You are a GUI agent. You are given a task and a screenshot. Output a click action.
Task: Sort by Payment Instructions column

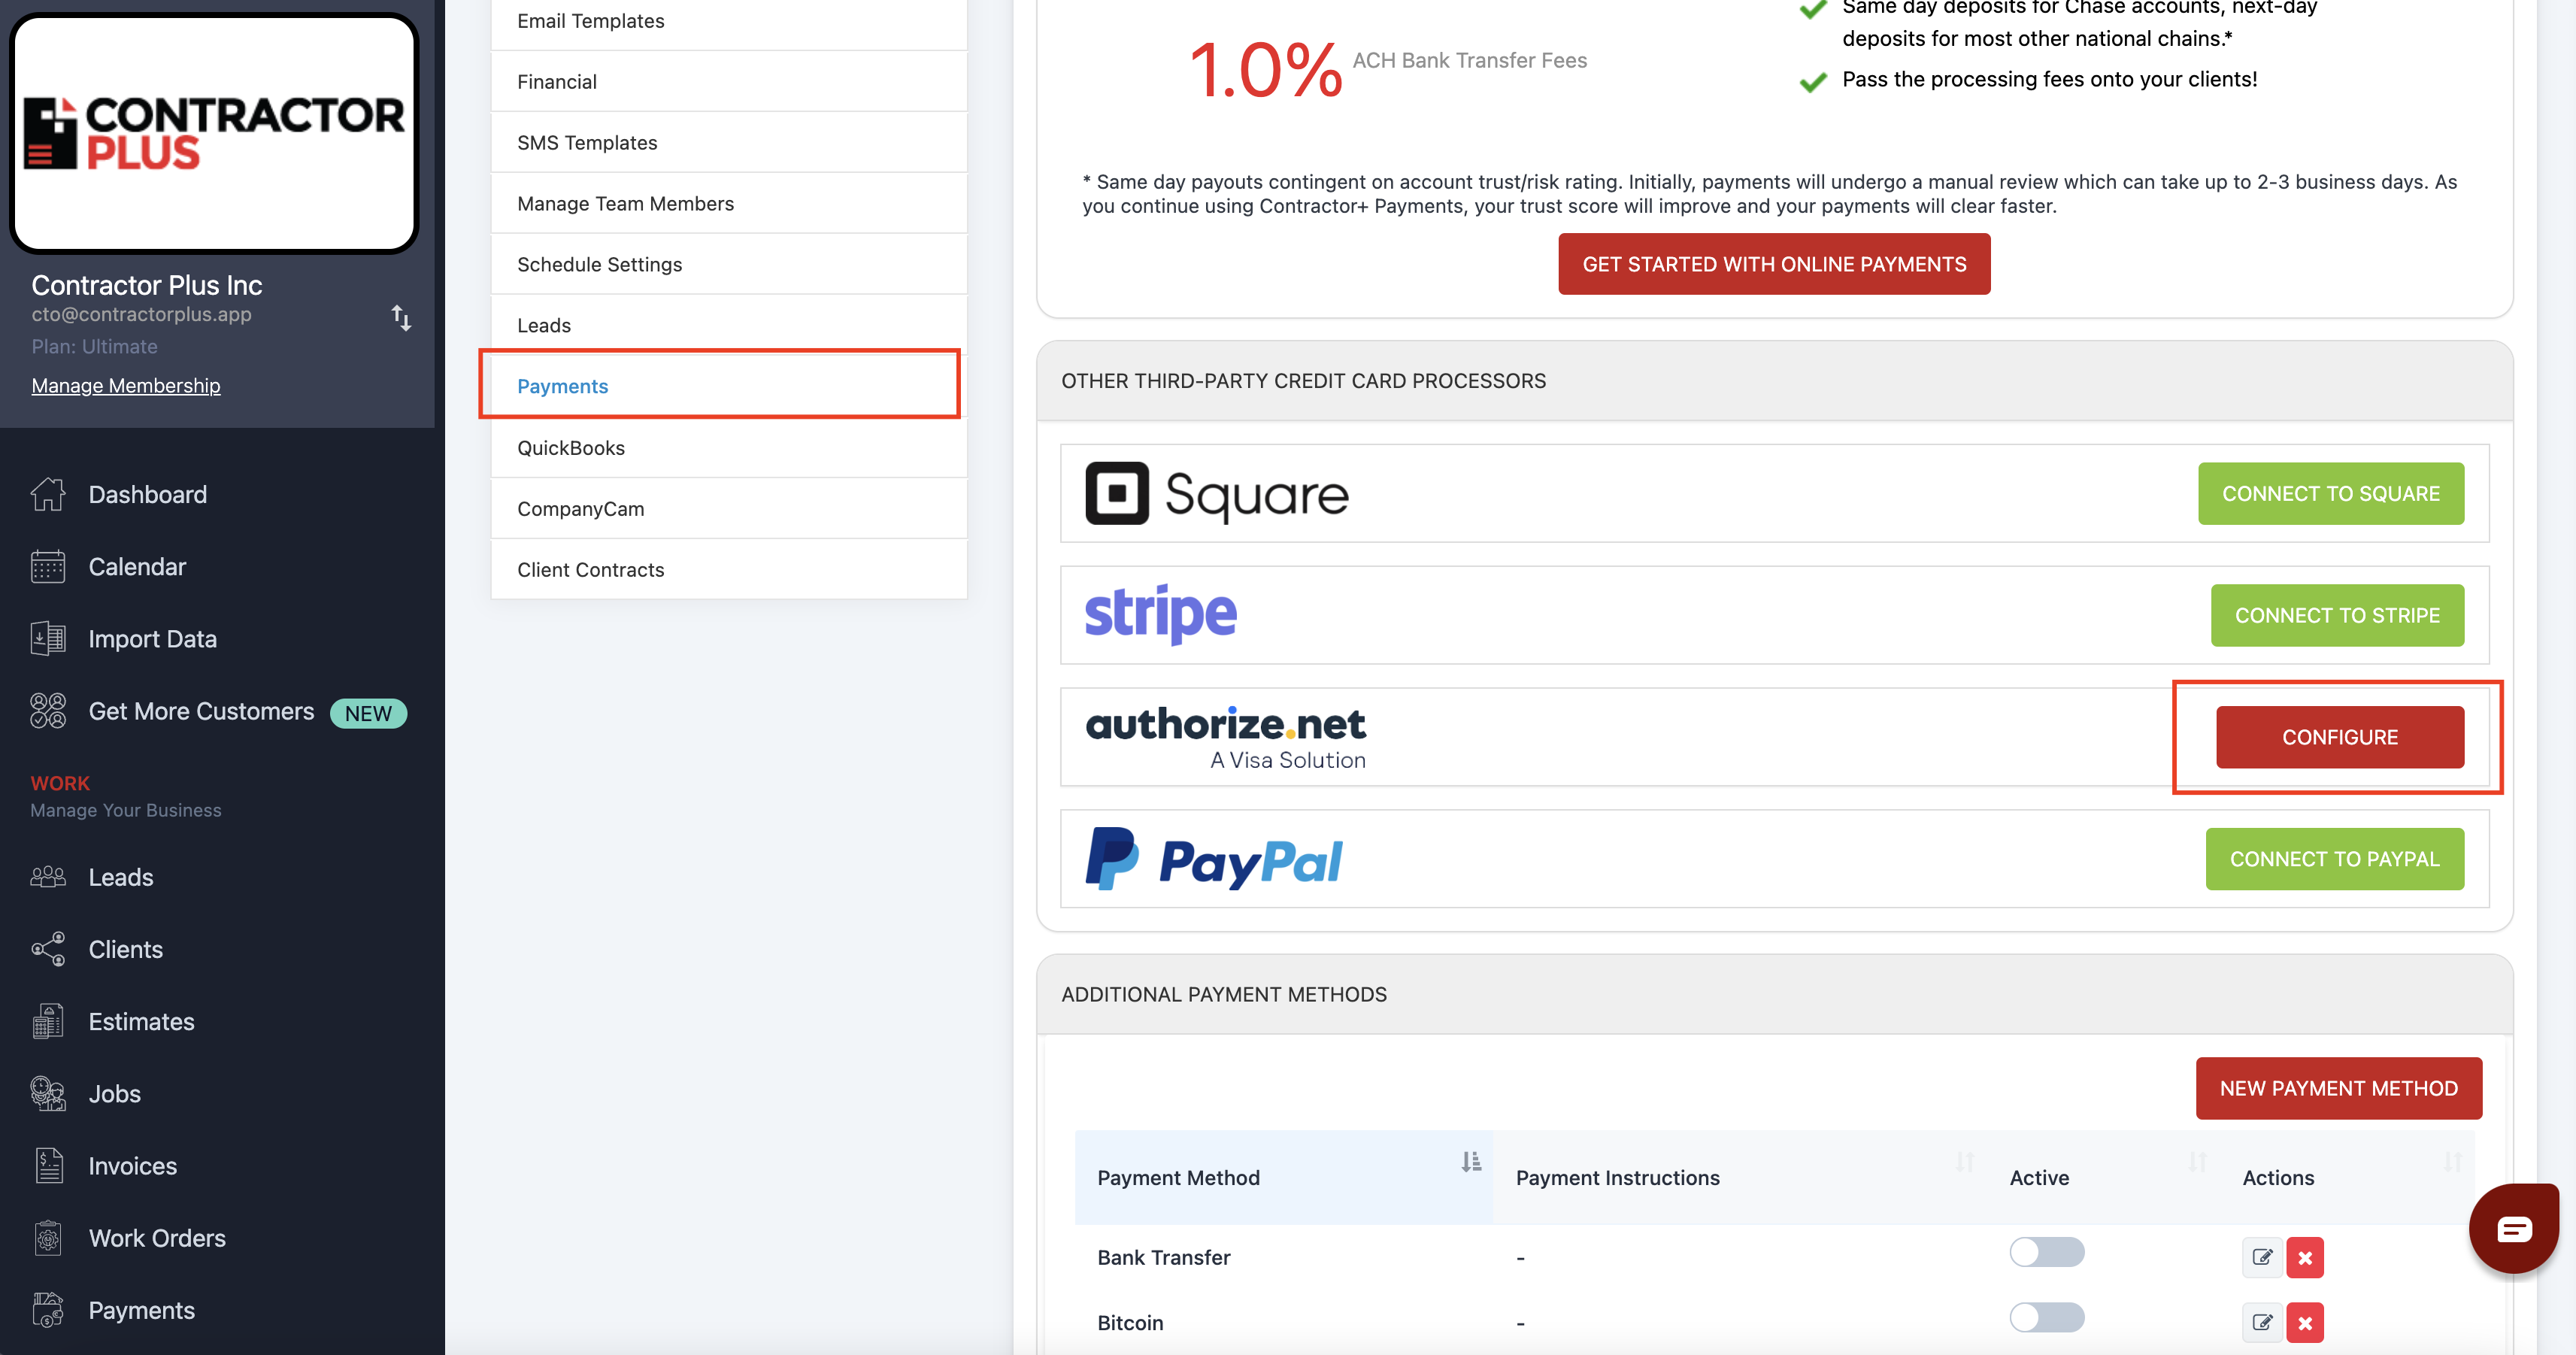click(1964, 1162)
